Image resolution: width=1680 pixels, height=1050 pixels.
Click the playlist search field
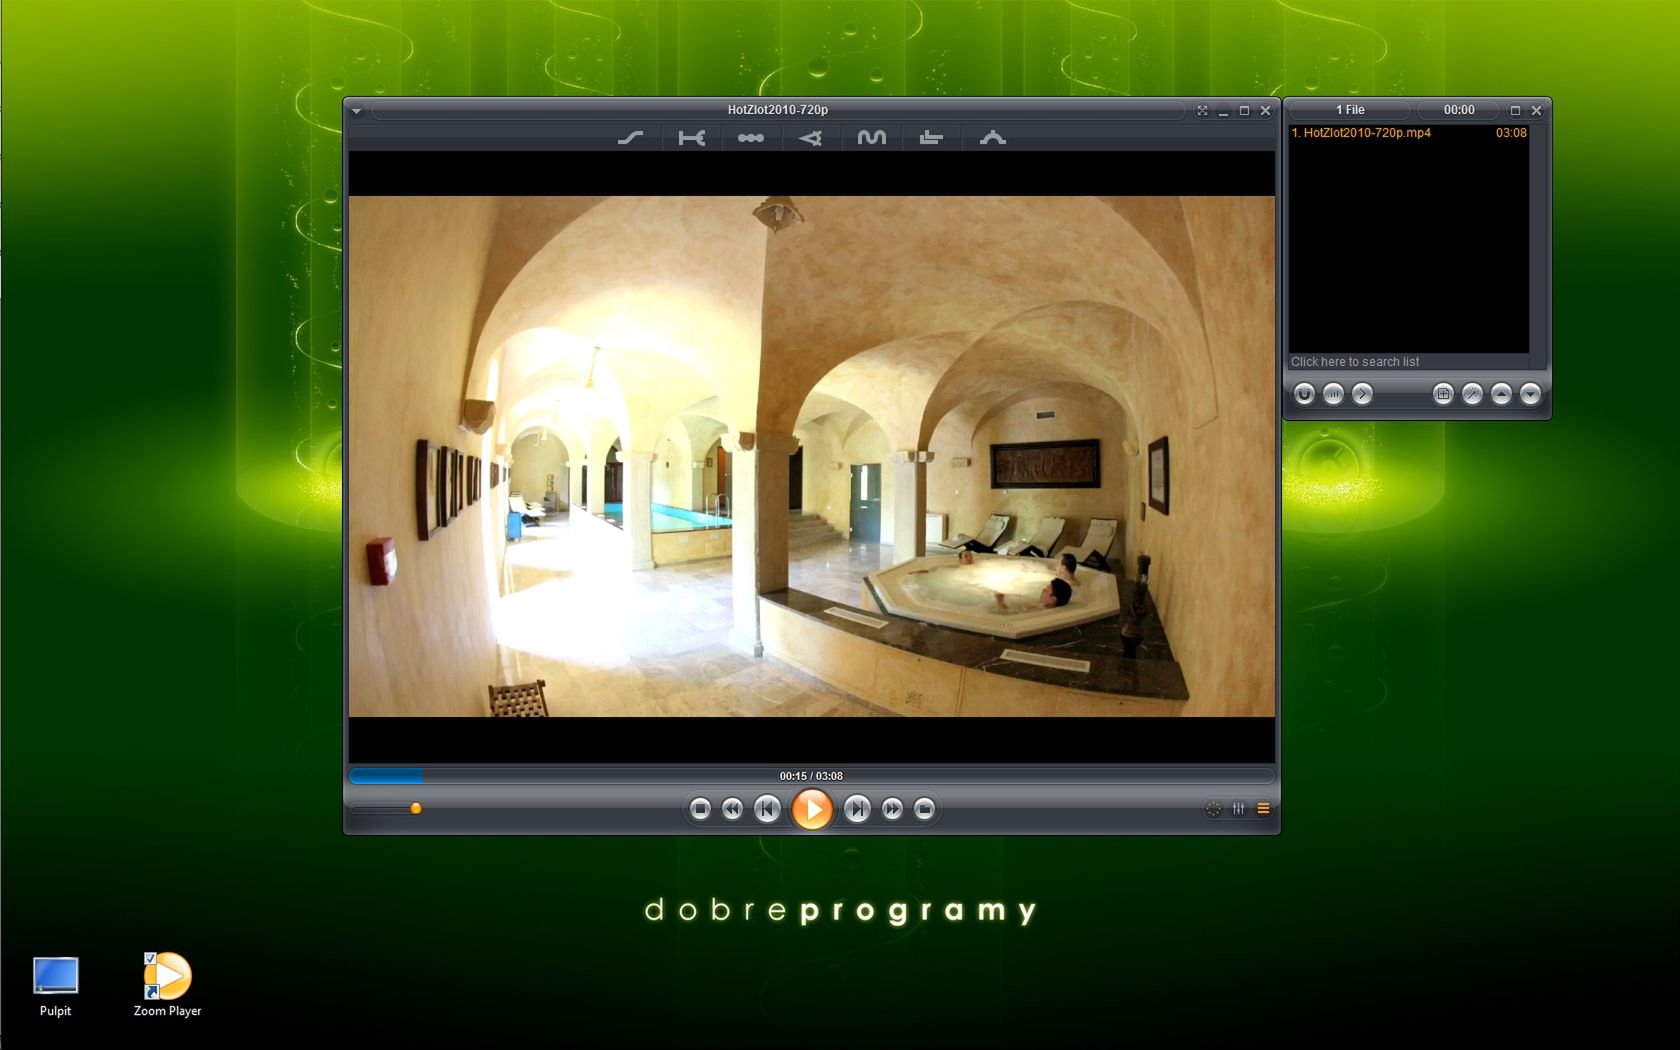click(x=1409, y=362)
